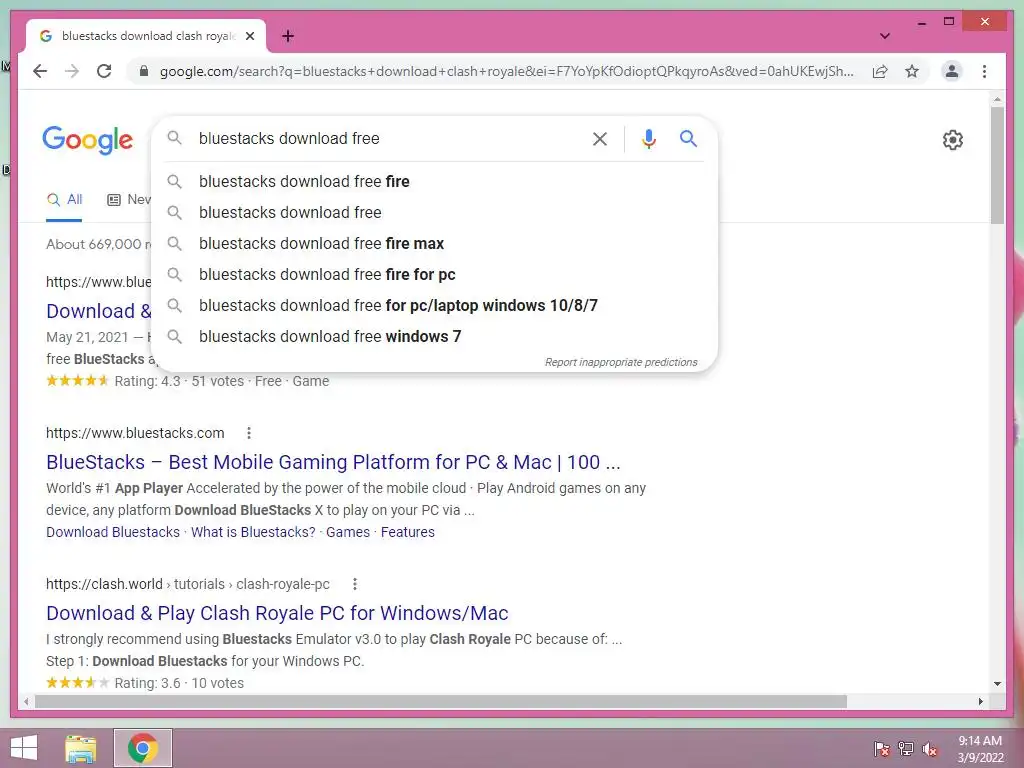Click the muted volume tray icon
Image resolution: width=1024 pixels, height=768 pixels.
coord(930,749)
